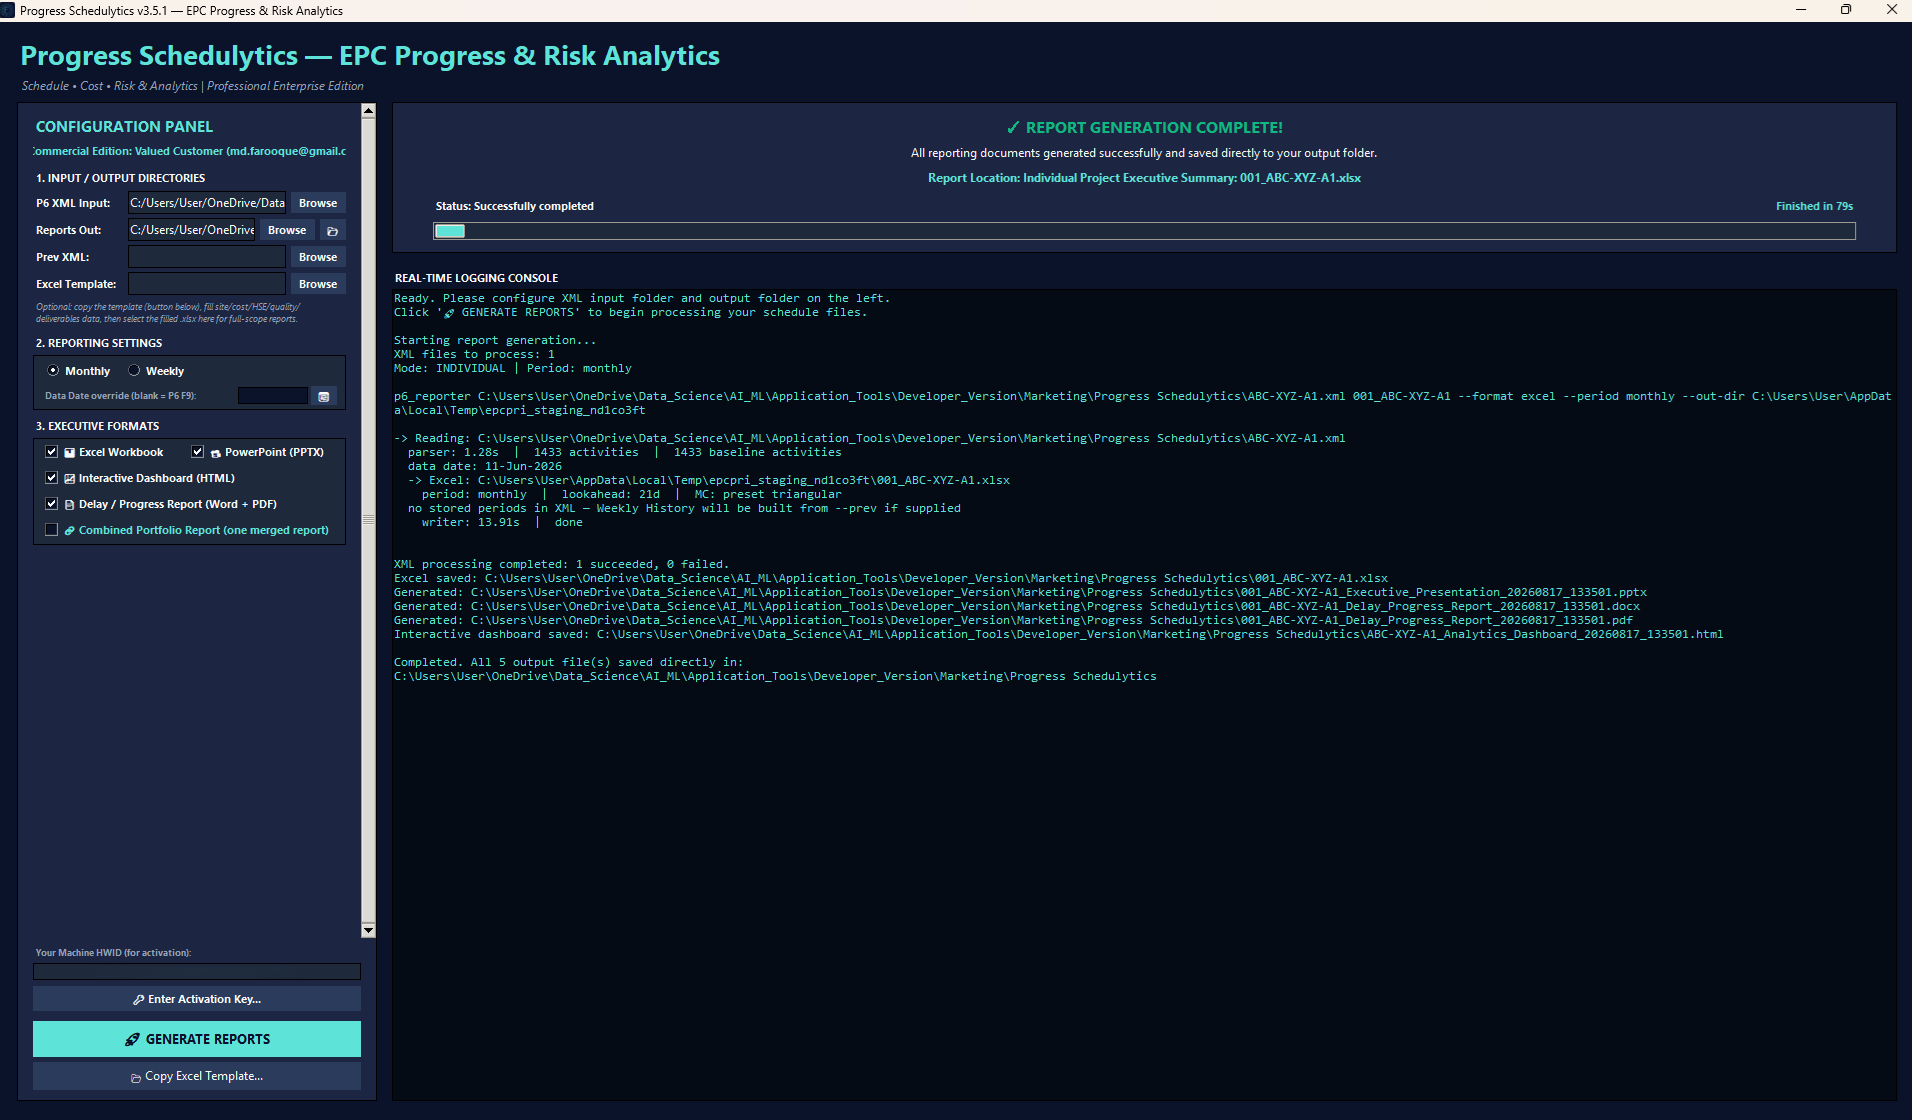Click the Combined Portfolio Report link icon
Viewport: 1912px width, 1120px height.
pos(70,530)
